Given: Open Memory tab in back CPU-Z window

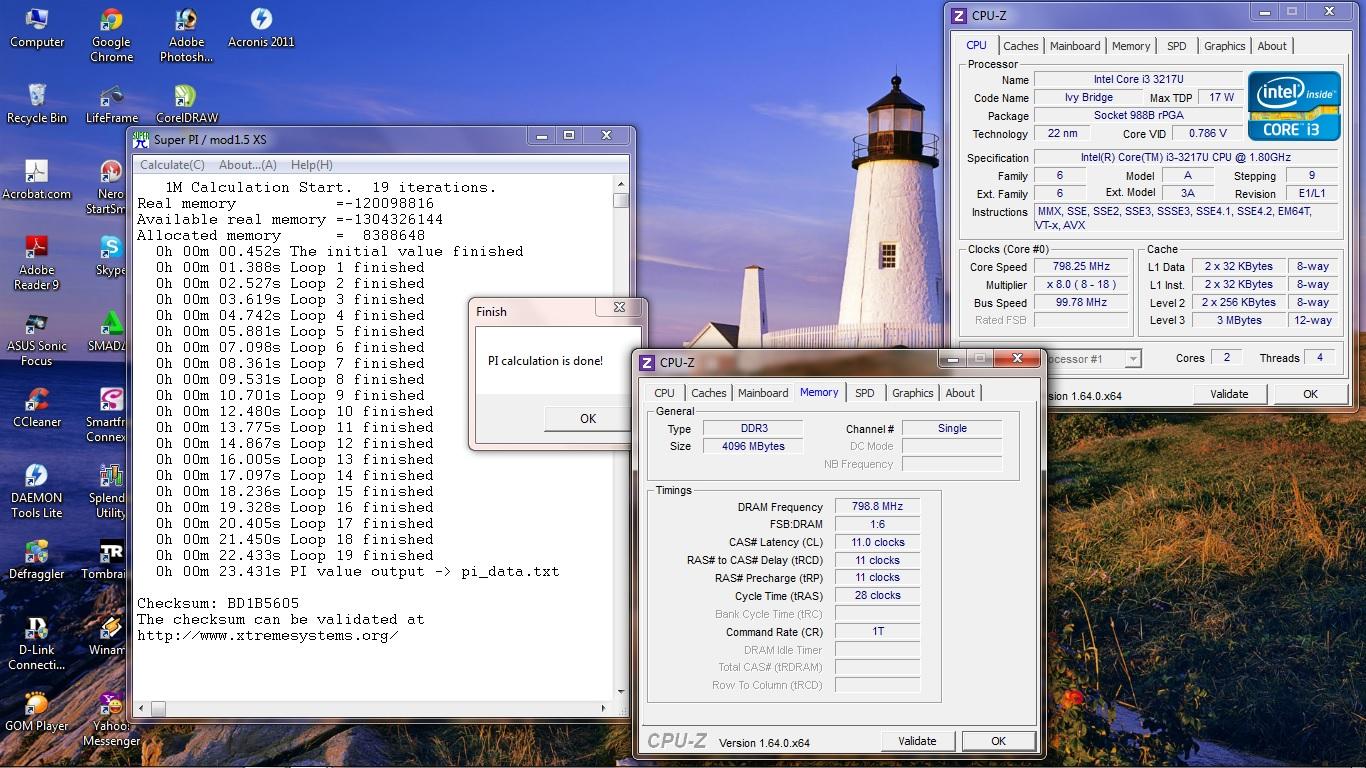Looking at the screenshot, I should tap(1131, 46).
